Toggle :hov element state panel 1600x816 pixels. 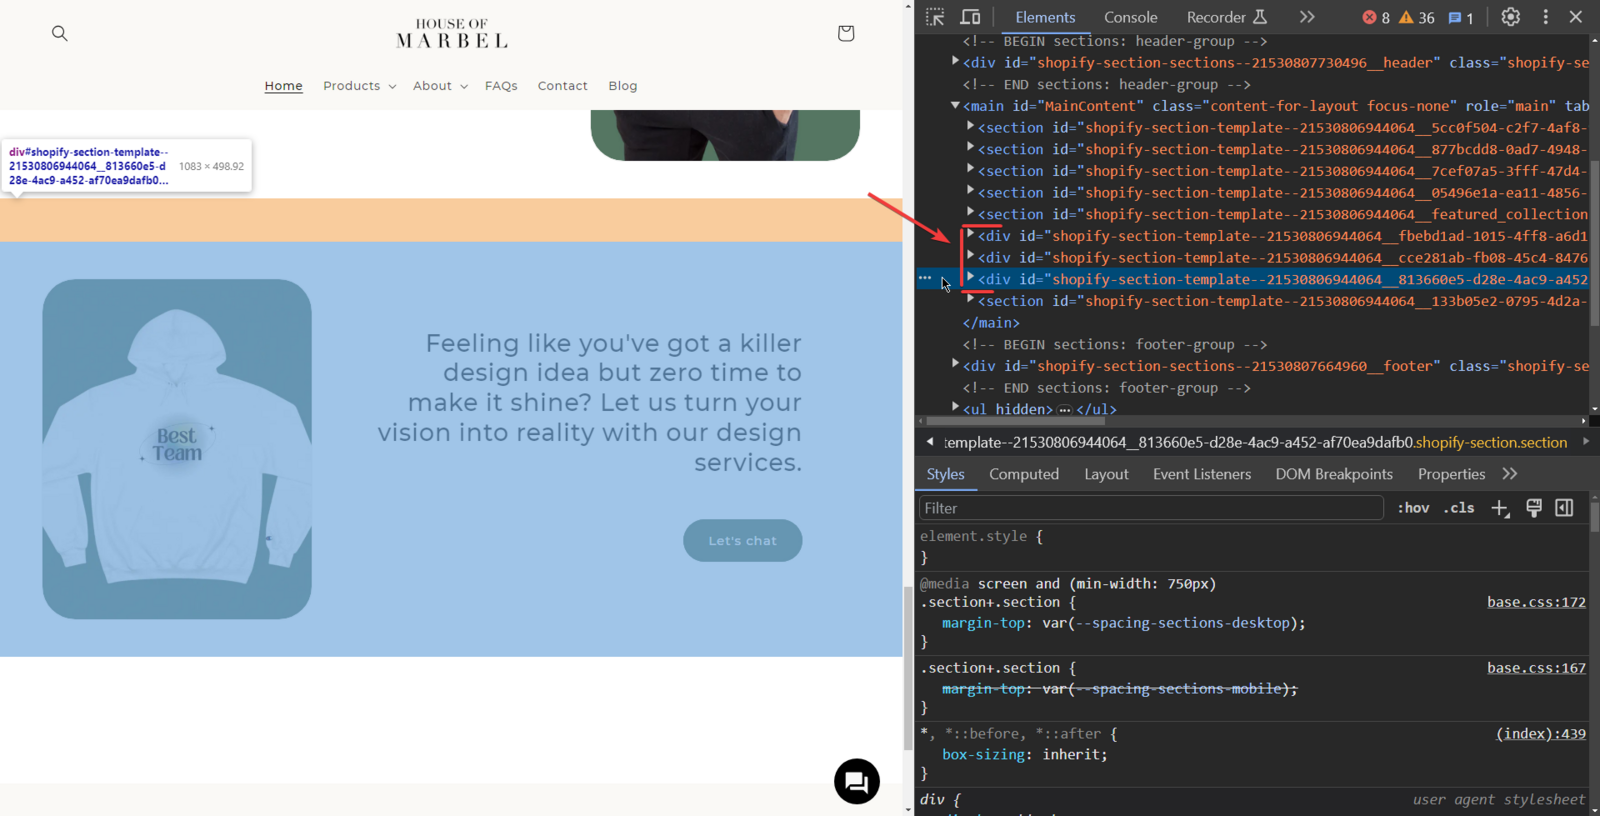1413,508
